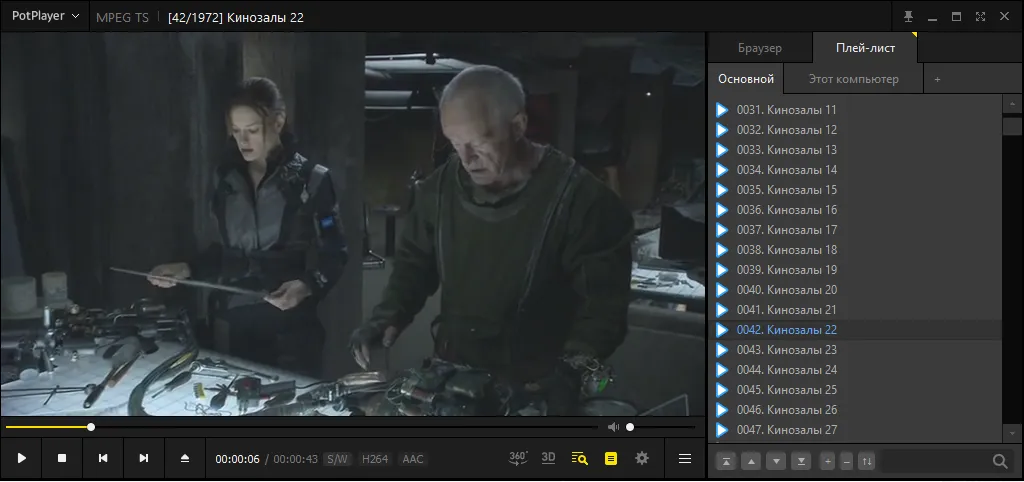
Task: Select playlist item 0034. Кинозалы 14
Action: pos(855,170)
